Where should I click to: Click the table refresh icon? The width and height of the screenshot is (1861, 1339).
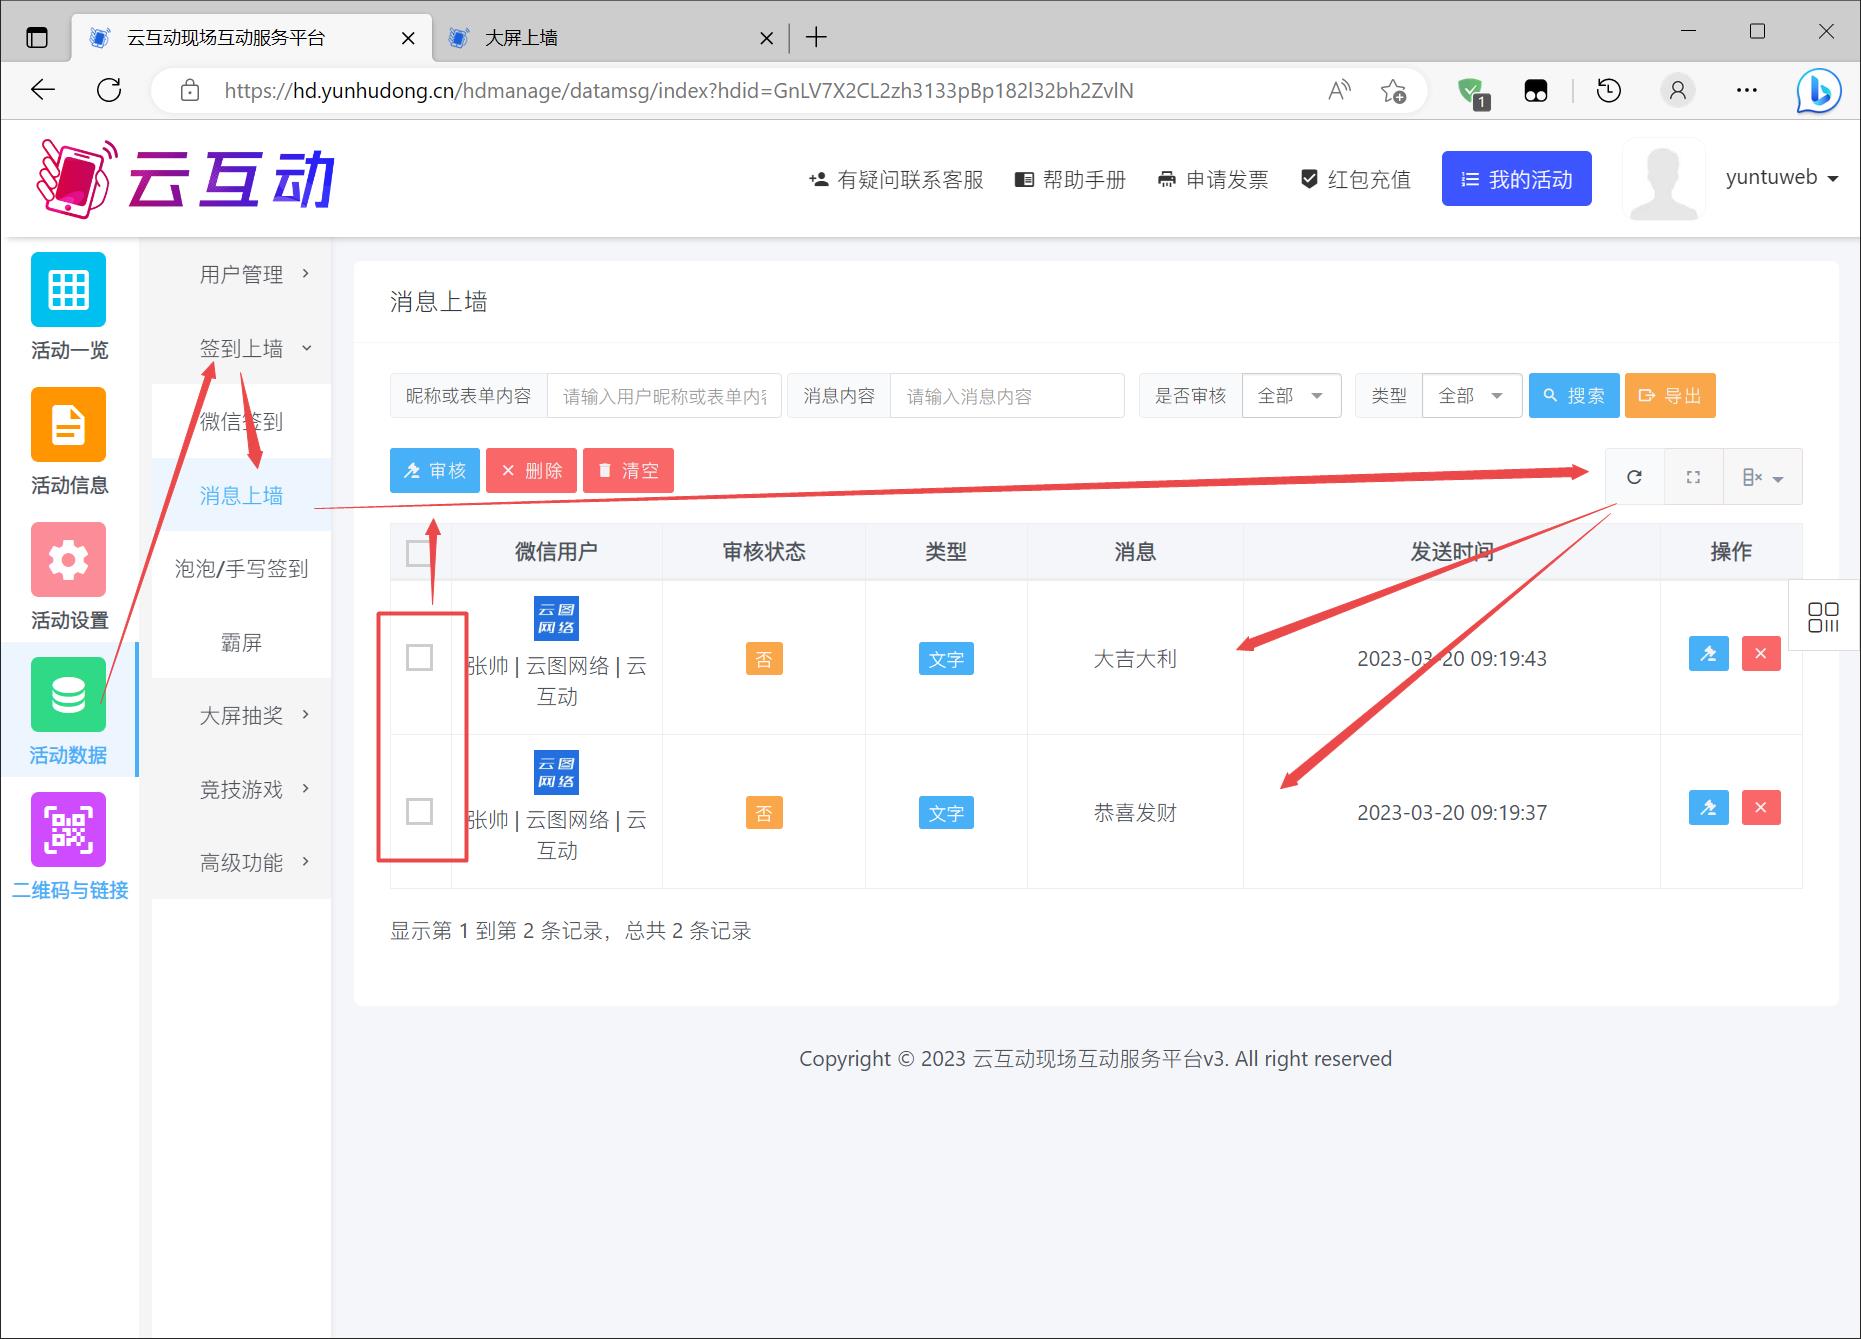coord(1634,477)
